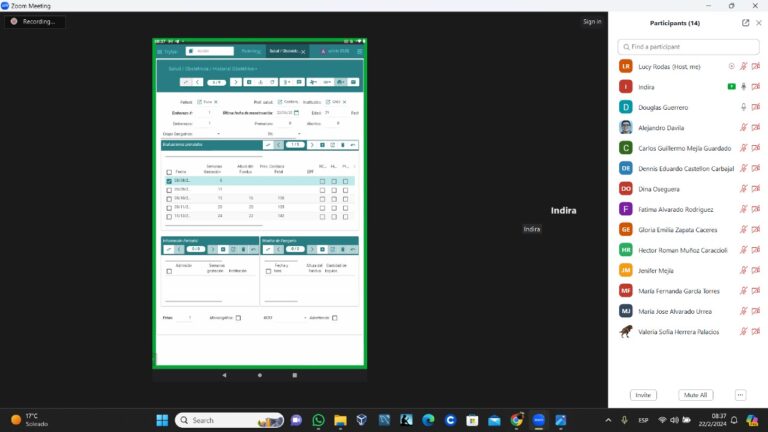768x432 pixels.
Task: Open calendar picker for last menstruation date
Action: click(x=296, y=113)
